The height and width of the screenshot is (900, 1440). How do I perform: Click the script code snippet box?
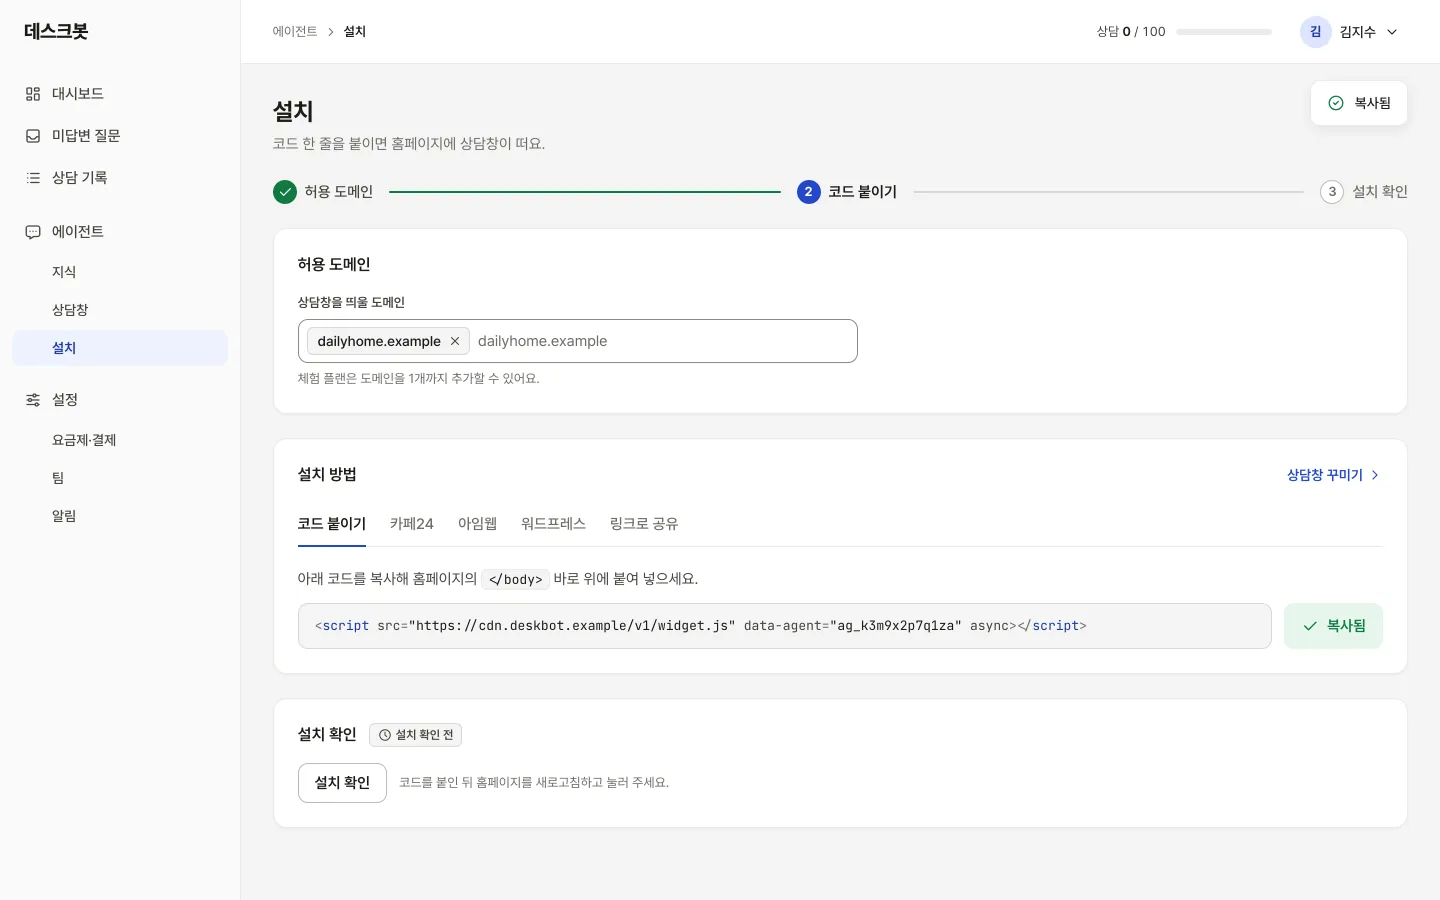click(785, 626)
